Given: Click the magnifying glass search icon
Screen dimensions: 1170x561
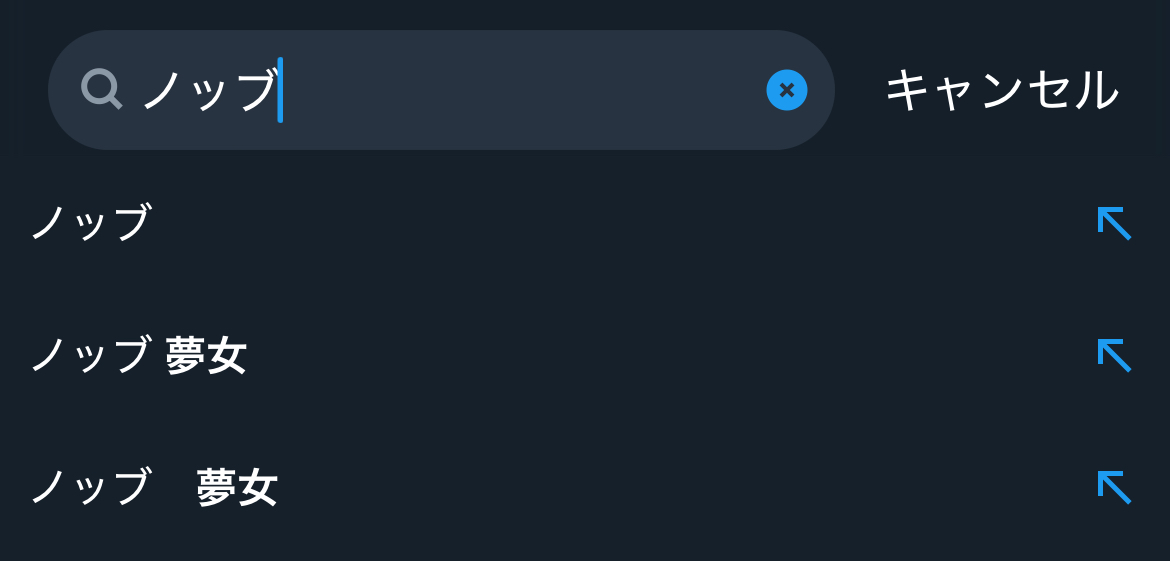Looking at the screenshot, I should 101,89.
